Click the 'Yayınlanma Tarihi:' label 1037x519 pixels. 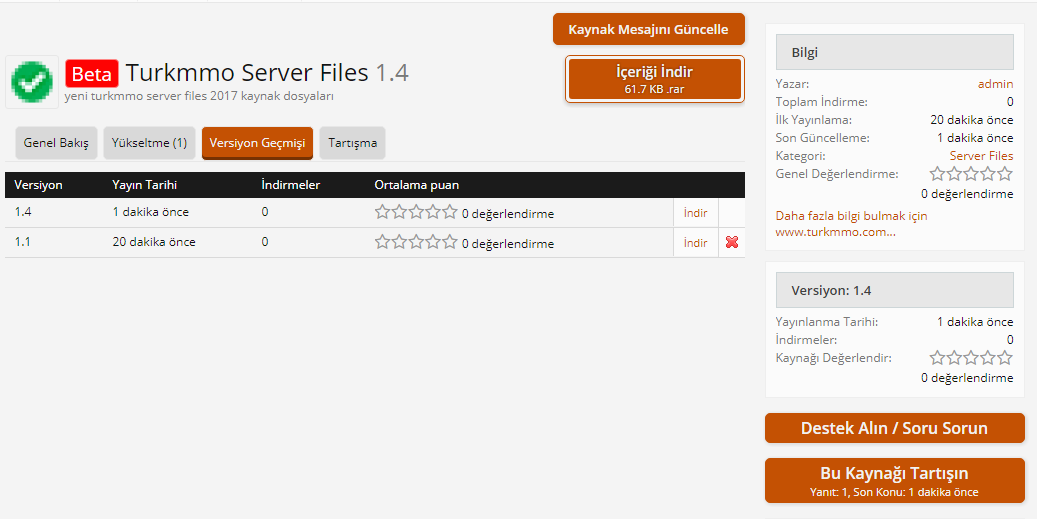click(827, 322)
